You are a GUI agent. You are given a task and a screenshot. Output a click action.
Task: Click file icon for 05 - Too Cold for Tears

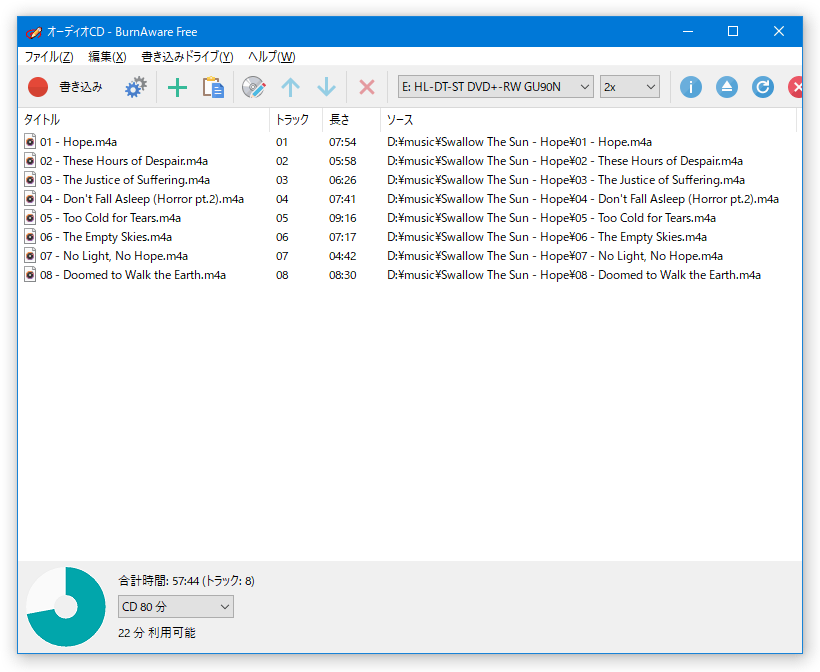pyautogui.click(x=30, y=218)
